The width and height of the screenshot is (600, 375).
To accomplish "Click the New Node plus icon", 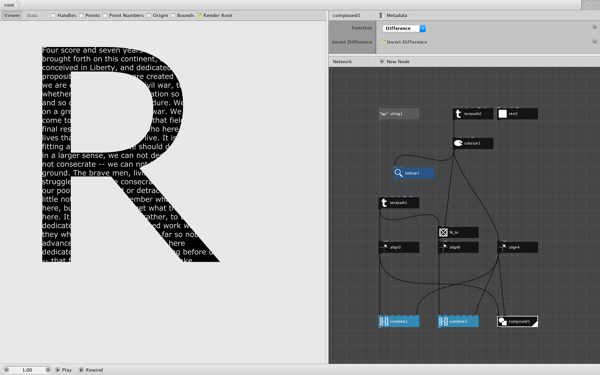I will [x=382, y=61].
